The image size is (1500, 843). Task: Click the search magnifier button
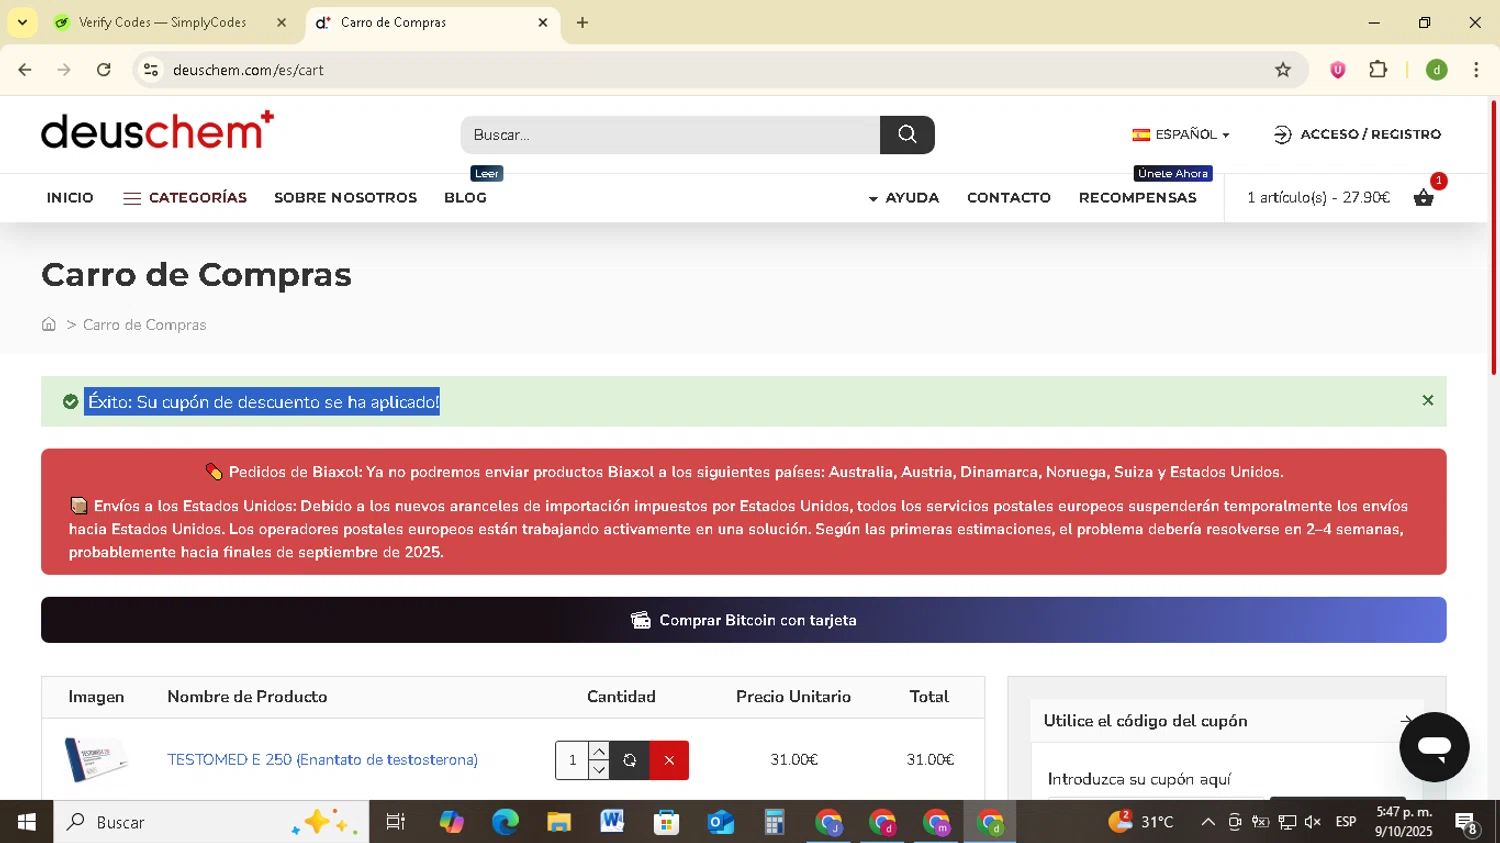pyautogui.click(x=907, y=135)
